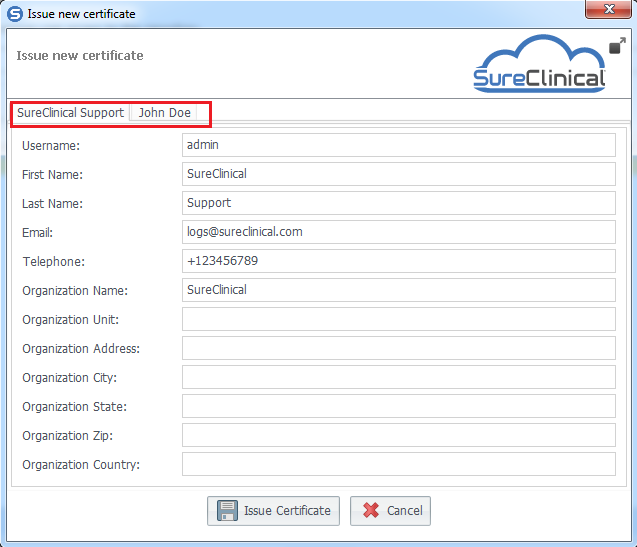
Task: Select the First Name field
Action: [x=399, y=174]
